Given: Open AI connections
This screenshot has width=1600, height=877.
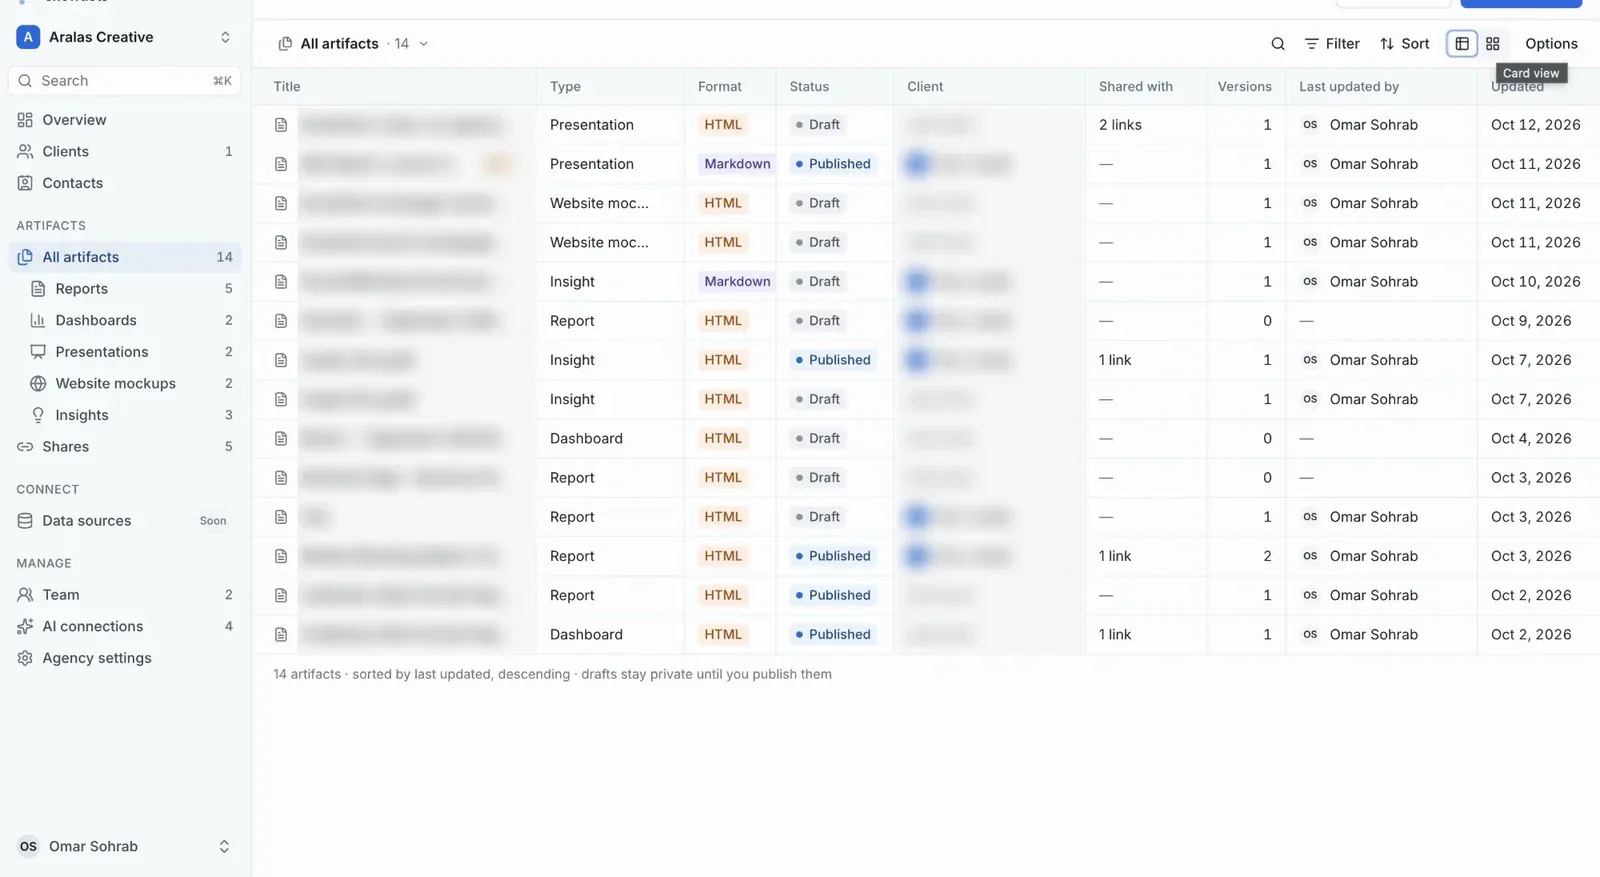Looking at the screenshot, I should pos(125,626).
